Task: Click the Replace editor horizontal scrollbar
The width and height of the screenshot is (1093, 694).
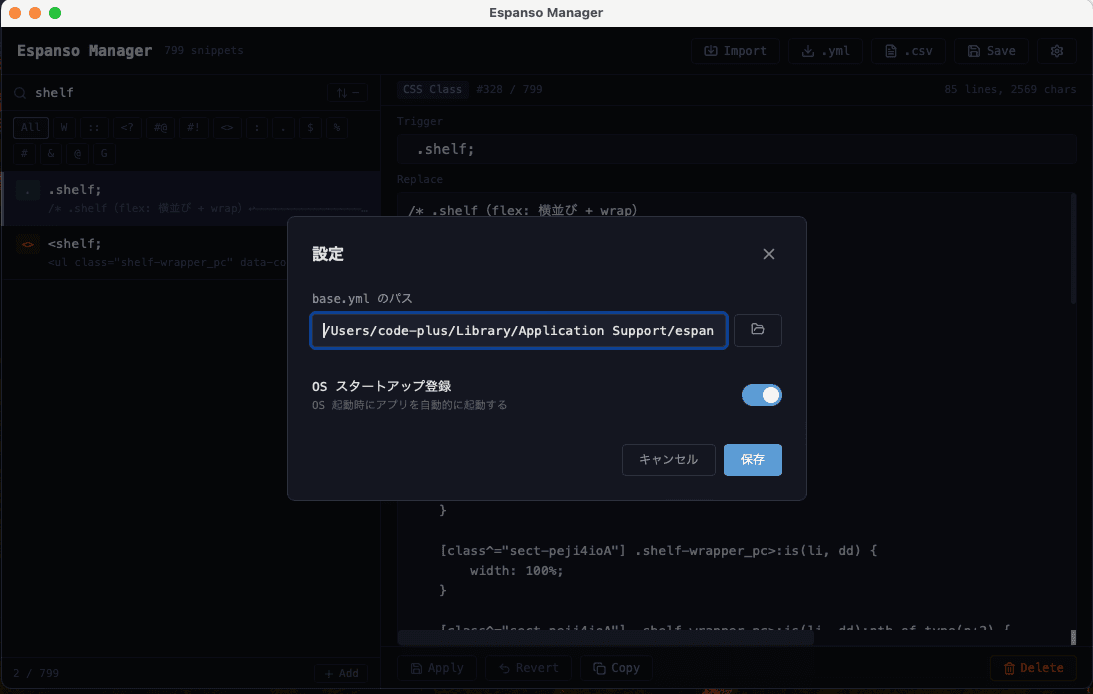Action: [606, 638]
